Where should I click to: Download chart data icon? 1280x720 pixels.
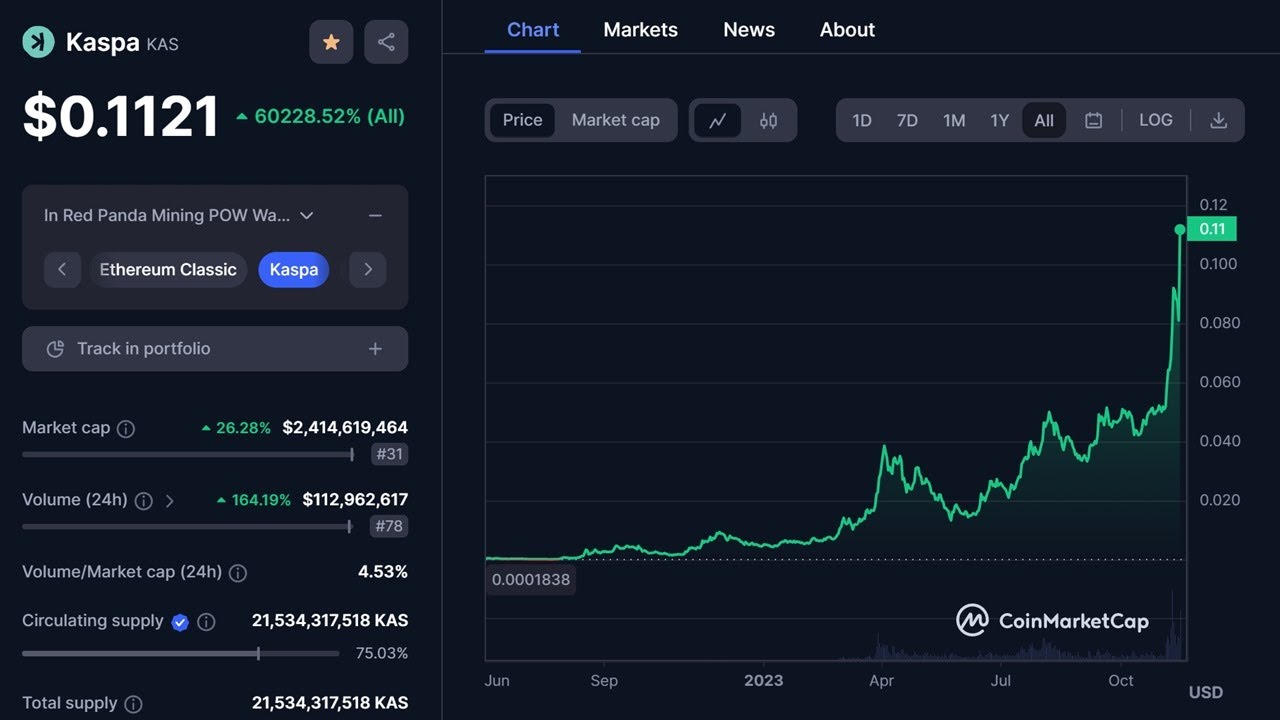pos(1218,120)
